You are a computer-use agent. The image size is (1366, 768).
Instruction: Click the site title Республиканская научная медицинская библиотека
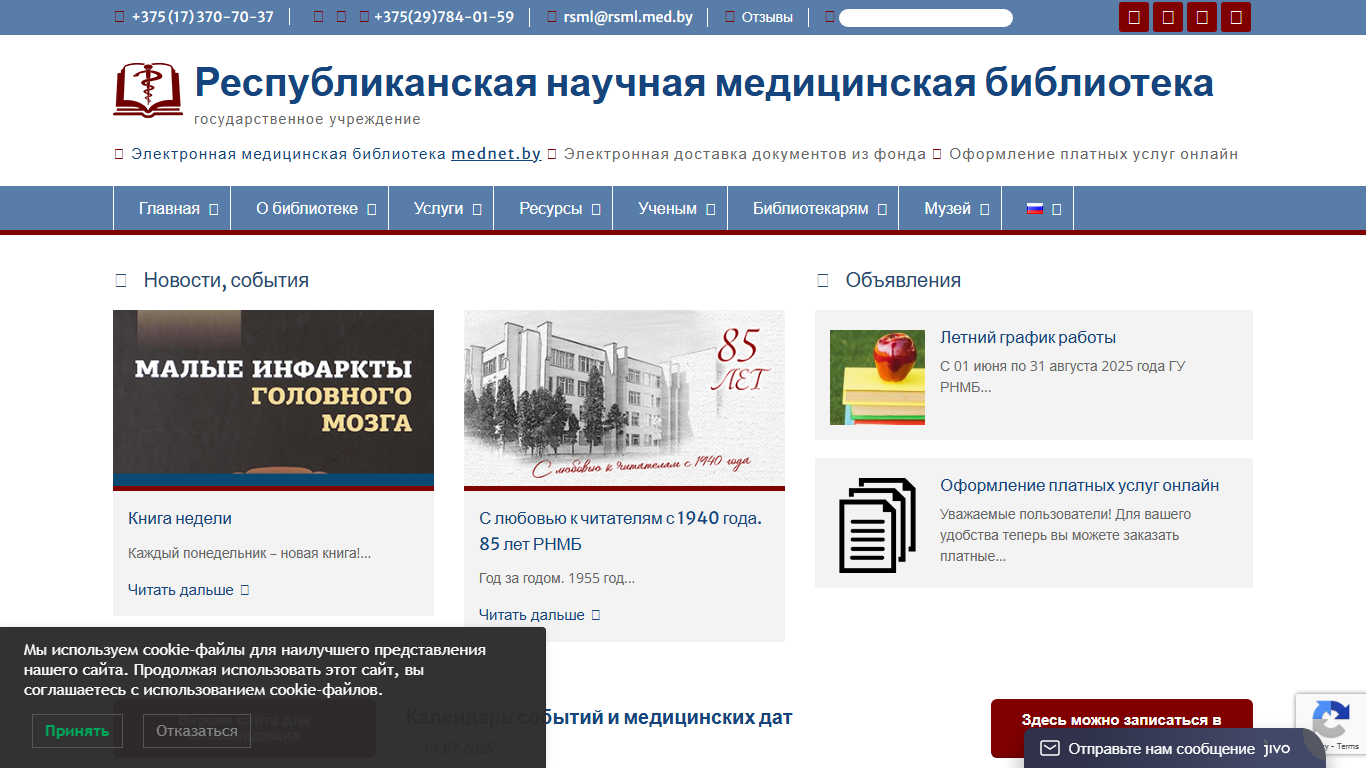pyautogui.click(x=704, y=82)
